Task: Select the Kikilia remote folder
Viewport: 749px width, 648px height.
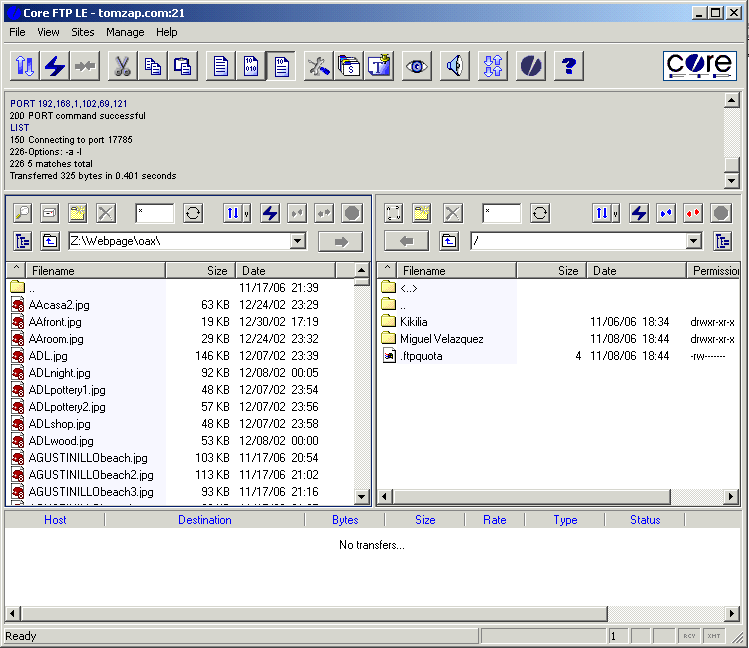Action: coord(413,322)
